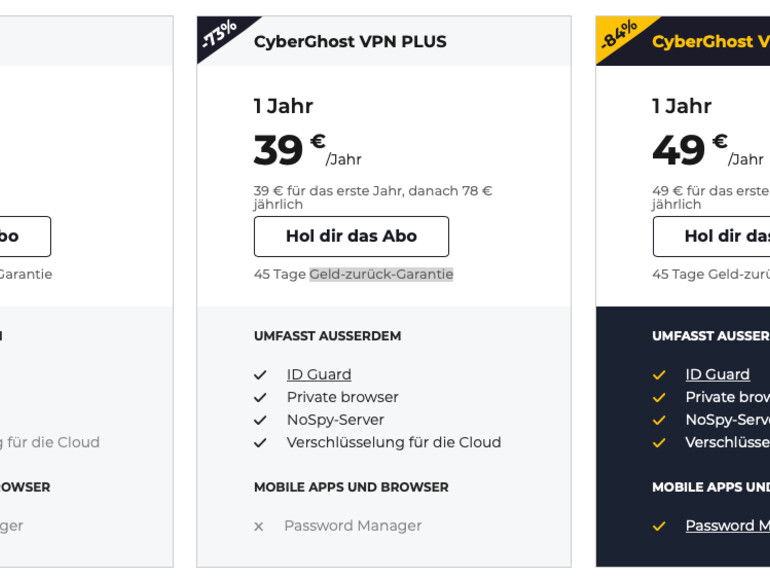Image resolution: width=770 pixels, height=578 pixels.
Task: Open the Password Manager link in the dark card
Action: tap(727, 526)
